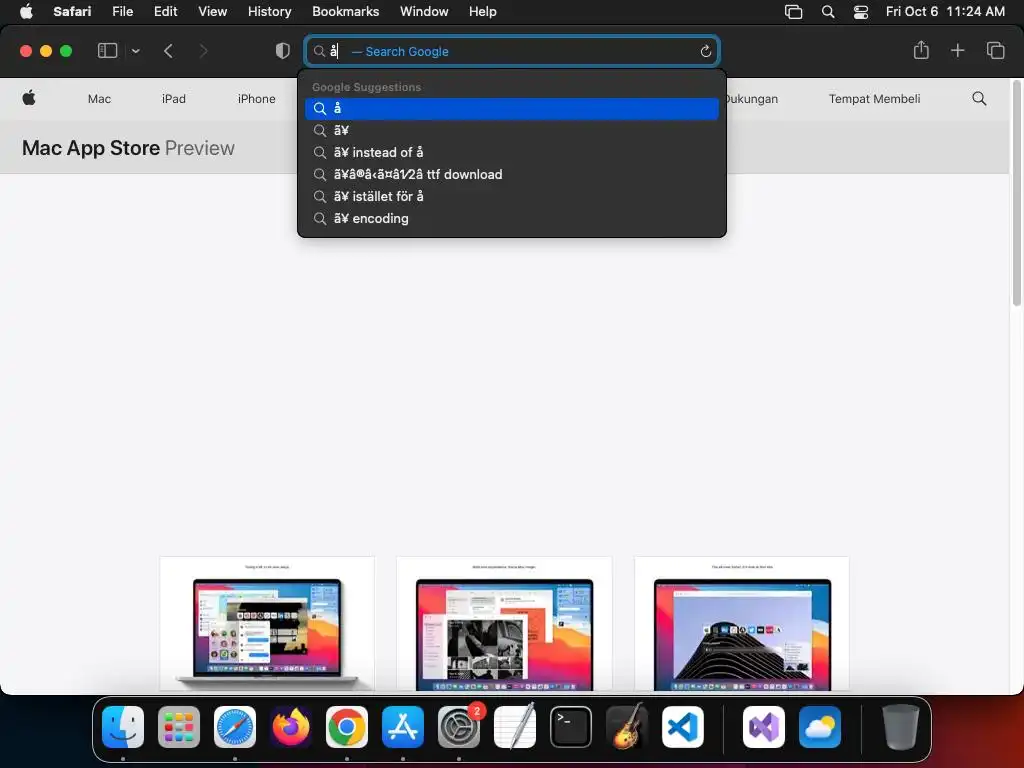The image size is (1024, 768).
Task: Open TextEdit from the Dock
Action: (x=515, y=727)
